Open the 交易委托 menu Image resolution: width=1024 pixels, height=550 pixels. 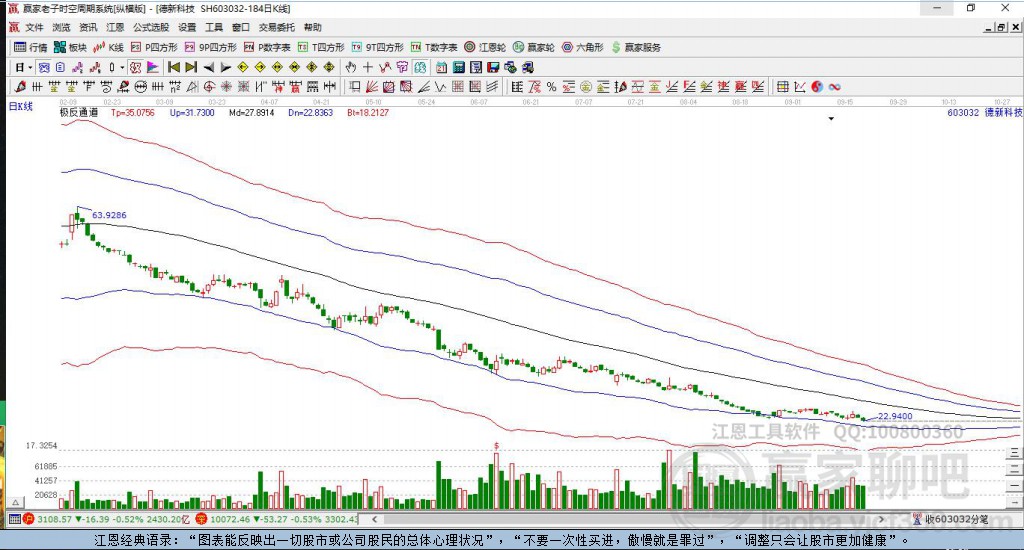277,27
